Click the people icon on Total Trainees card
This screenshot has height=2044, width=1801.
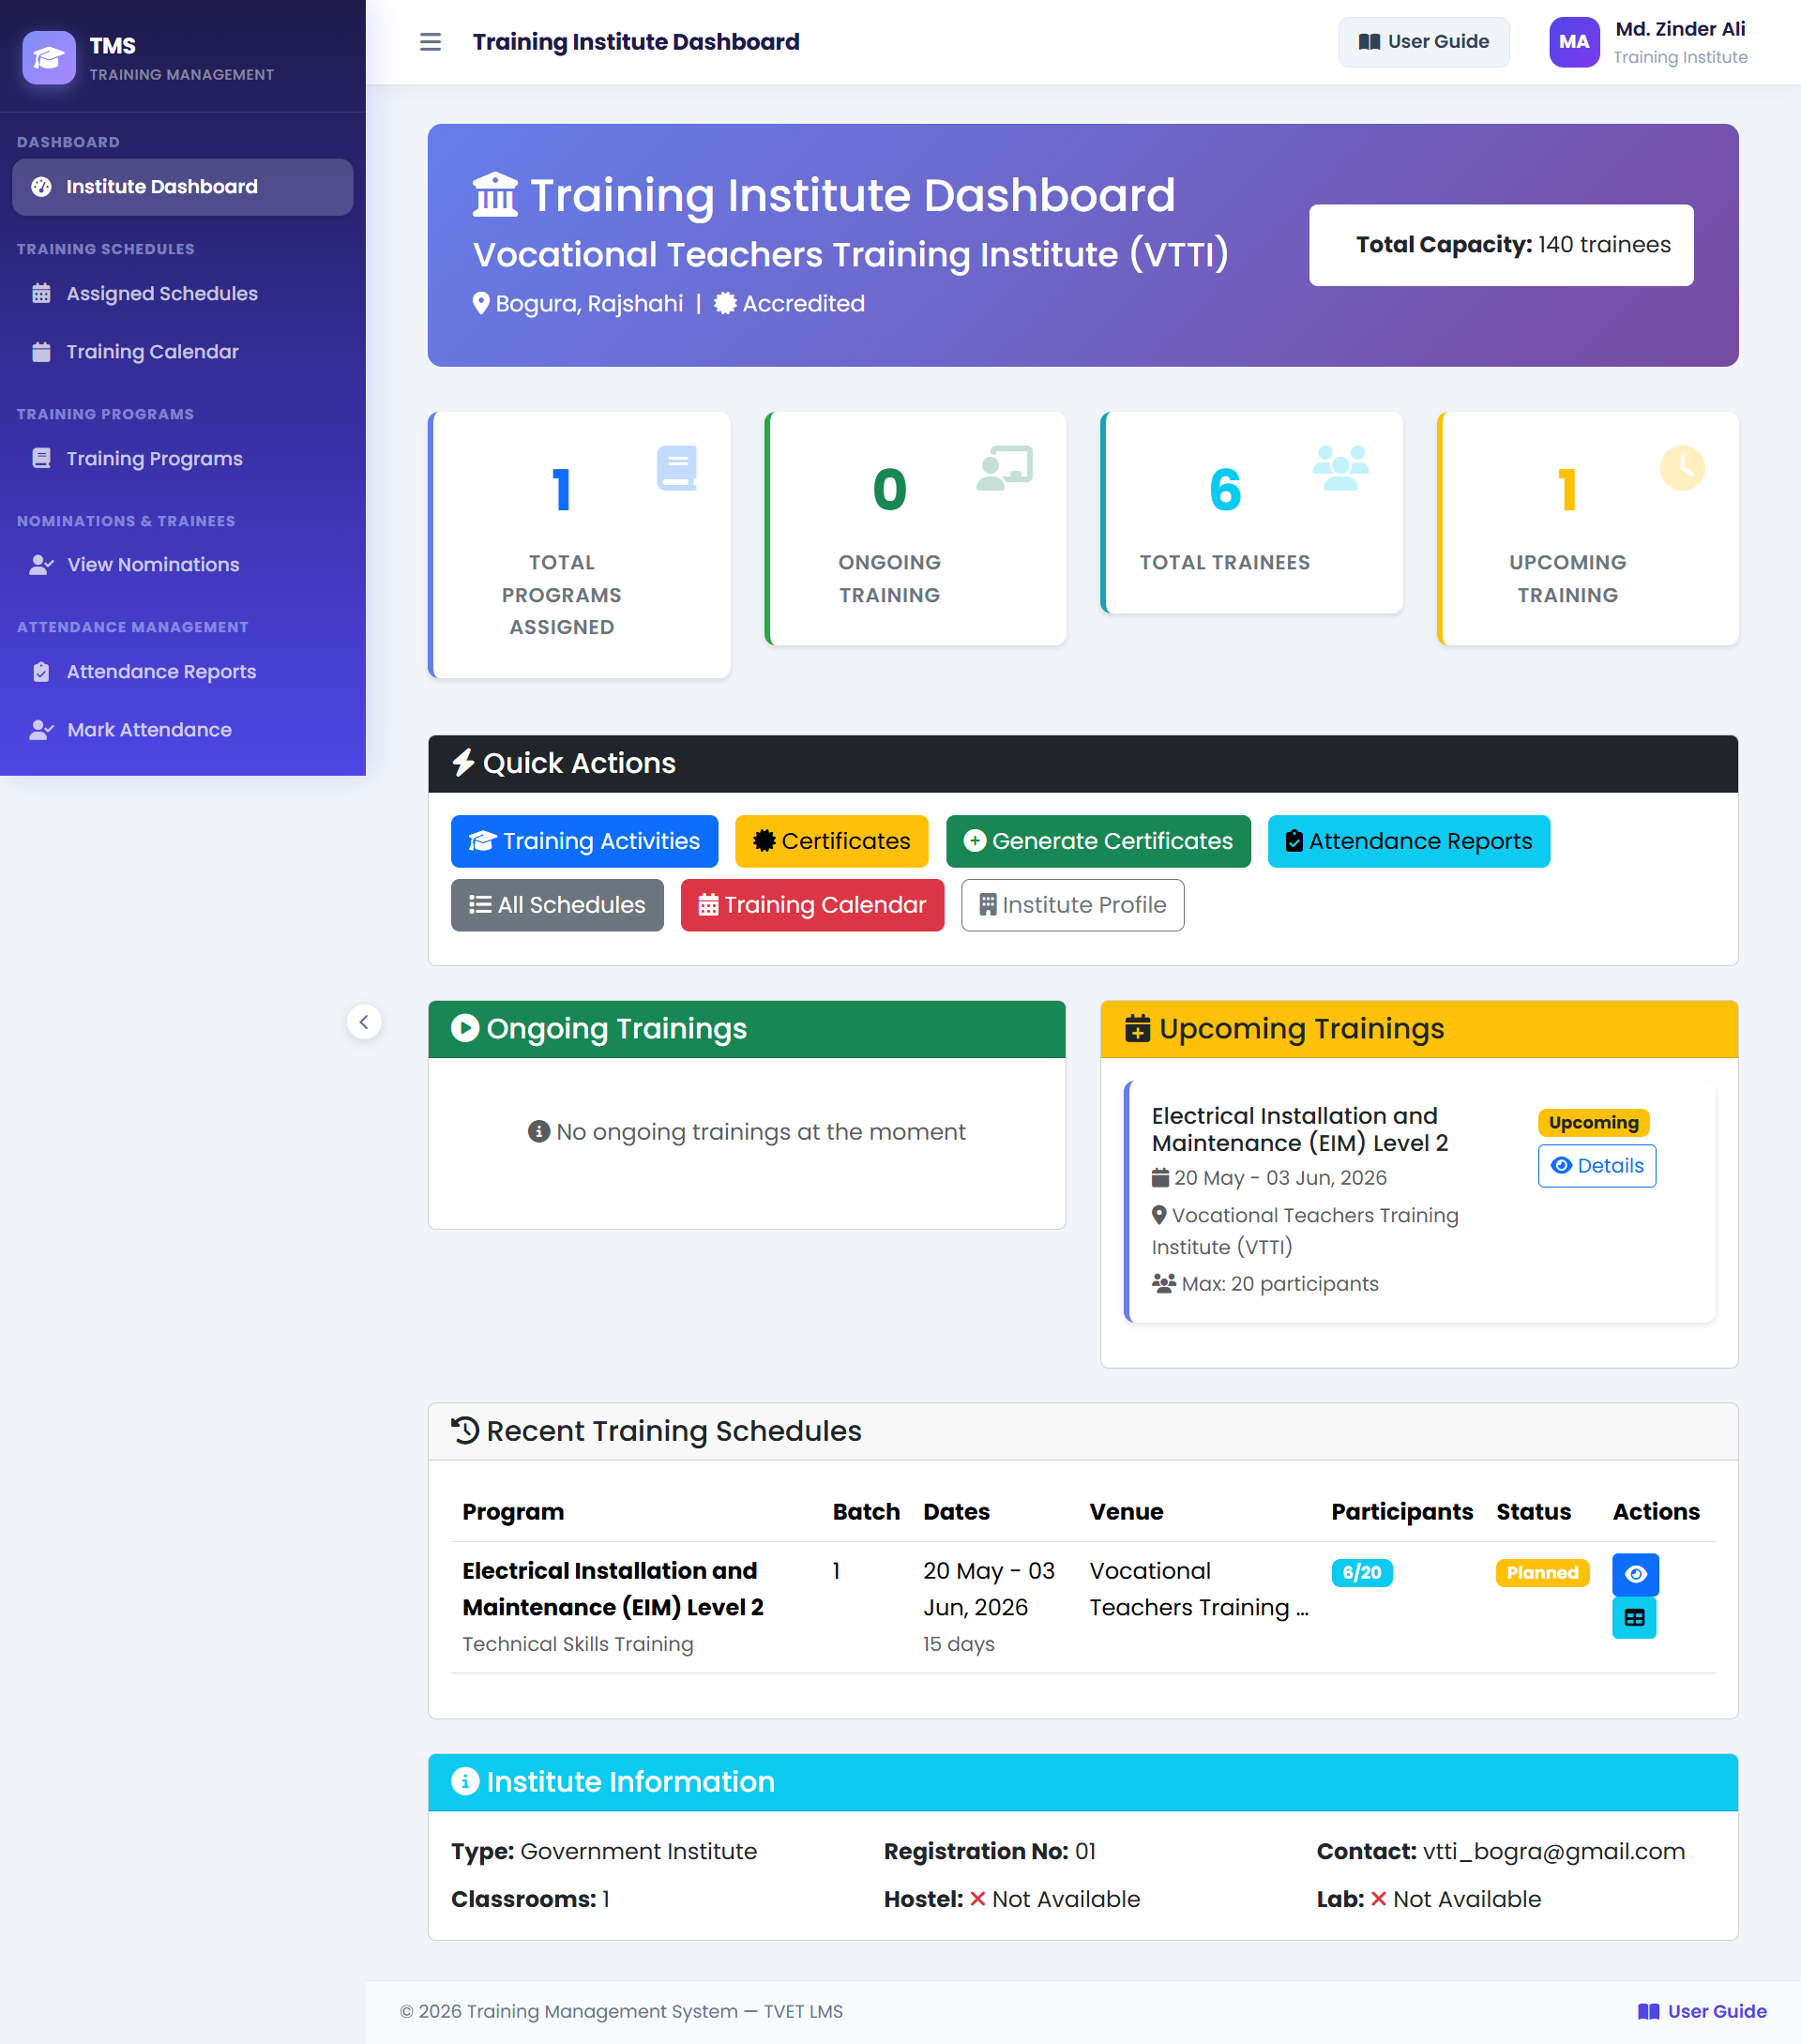[1340, 468]
